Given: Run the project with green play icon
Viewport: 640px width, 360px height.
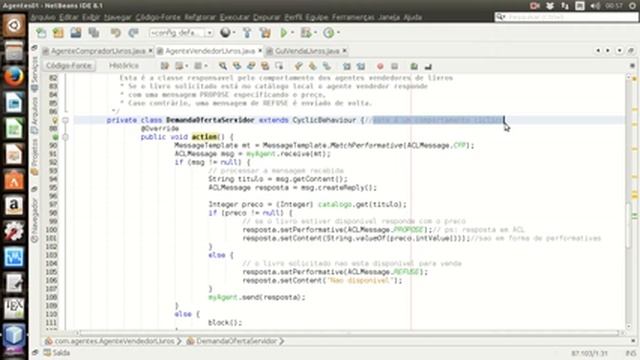Looking at the screenshot, I should pos(284,33).
